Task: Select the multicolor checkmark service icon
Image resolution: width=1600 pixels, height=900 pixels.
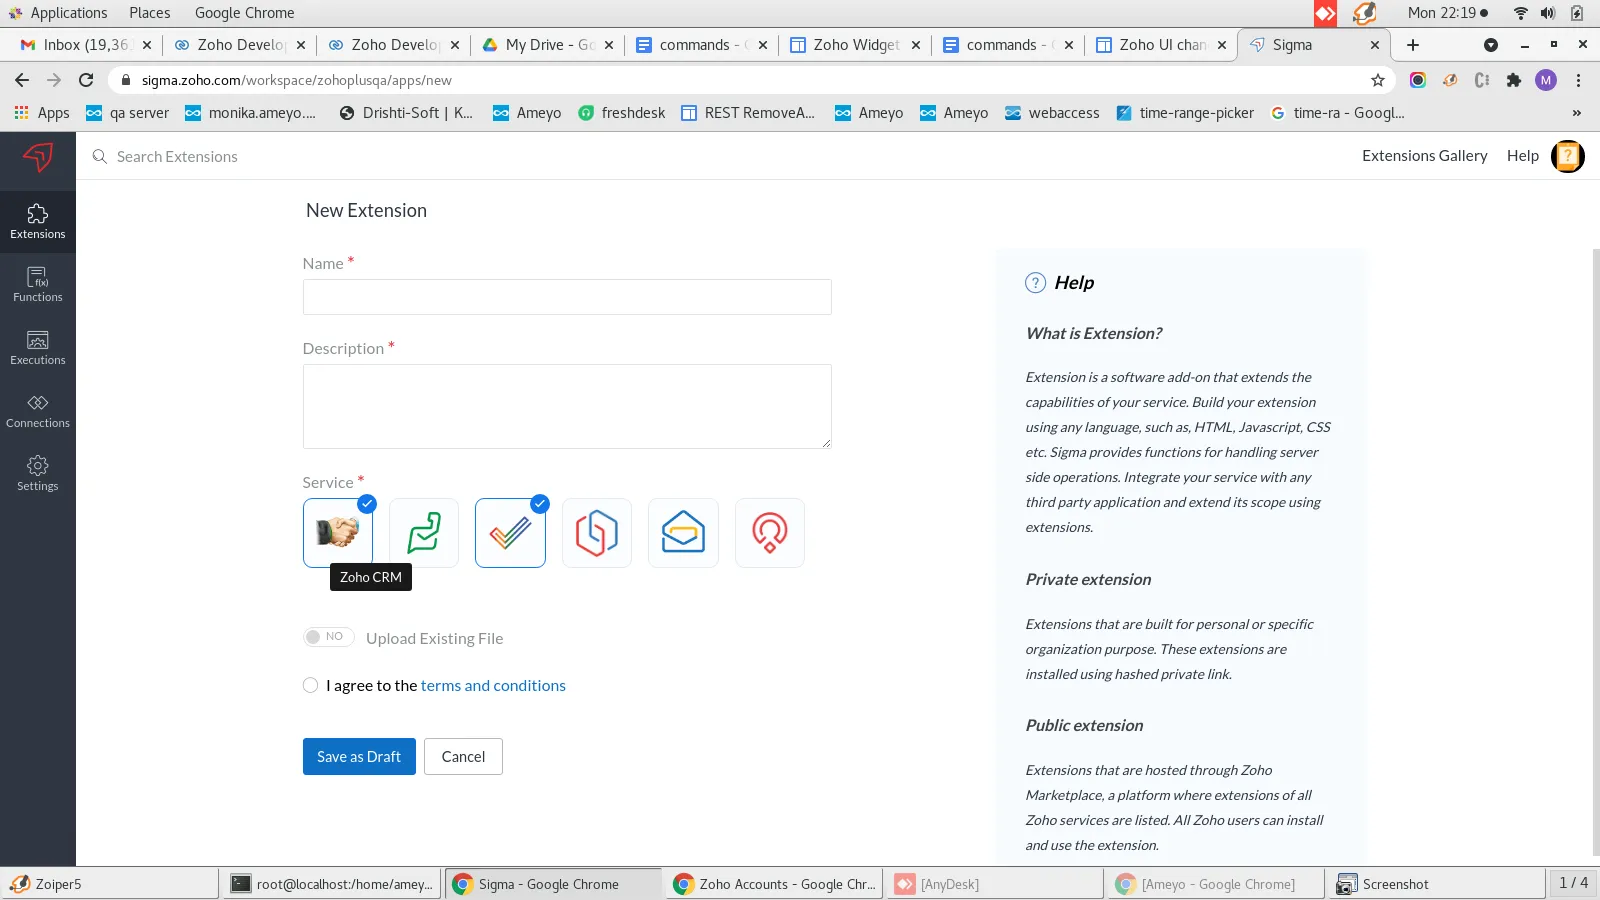Action: [x=510, y=533]
